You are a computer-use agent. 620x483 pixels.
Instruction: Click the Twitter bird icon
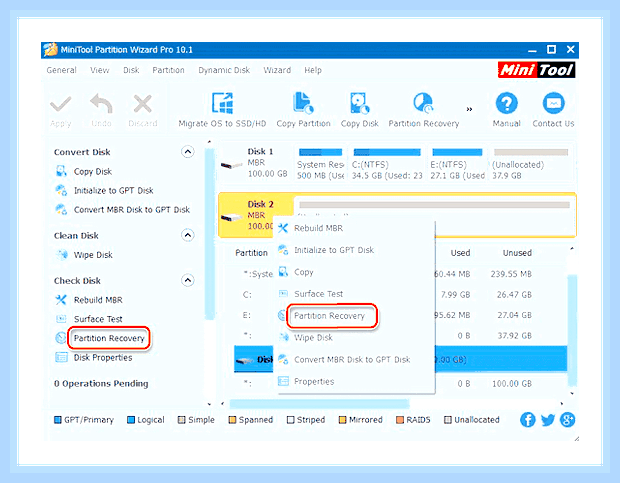548,420
